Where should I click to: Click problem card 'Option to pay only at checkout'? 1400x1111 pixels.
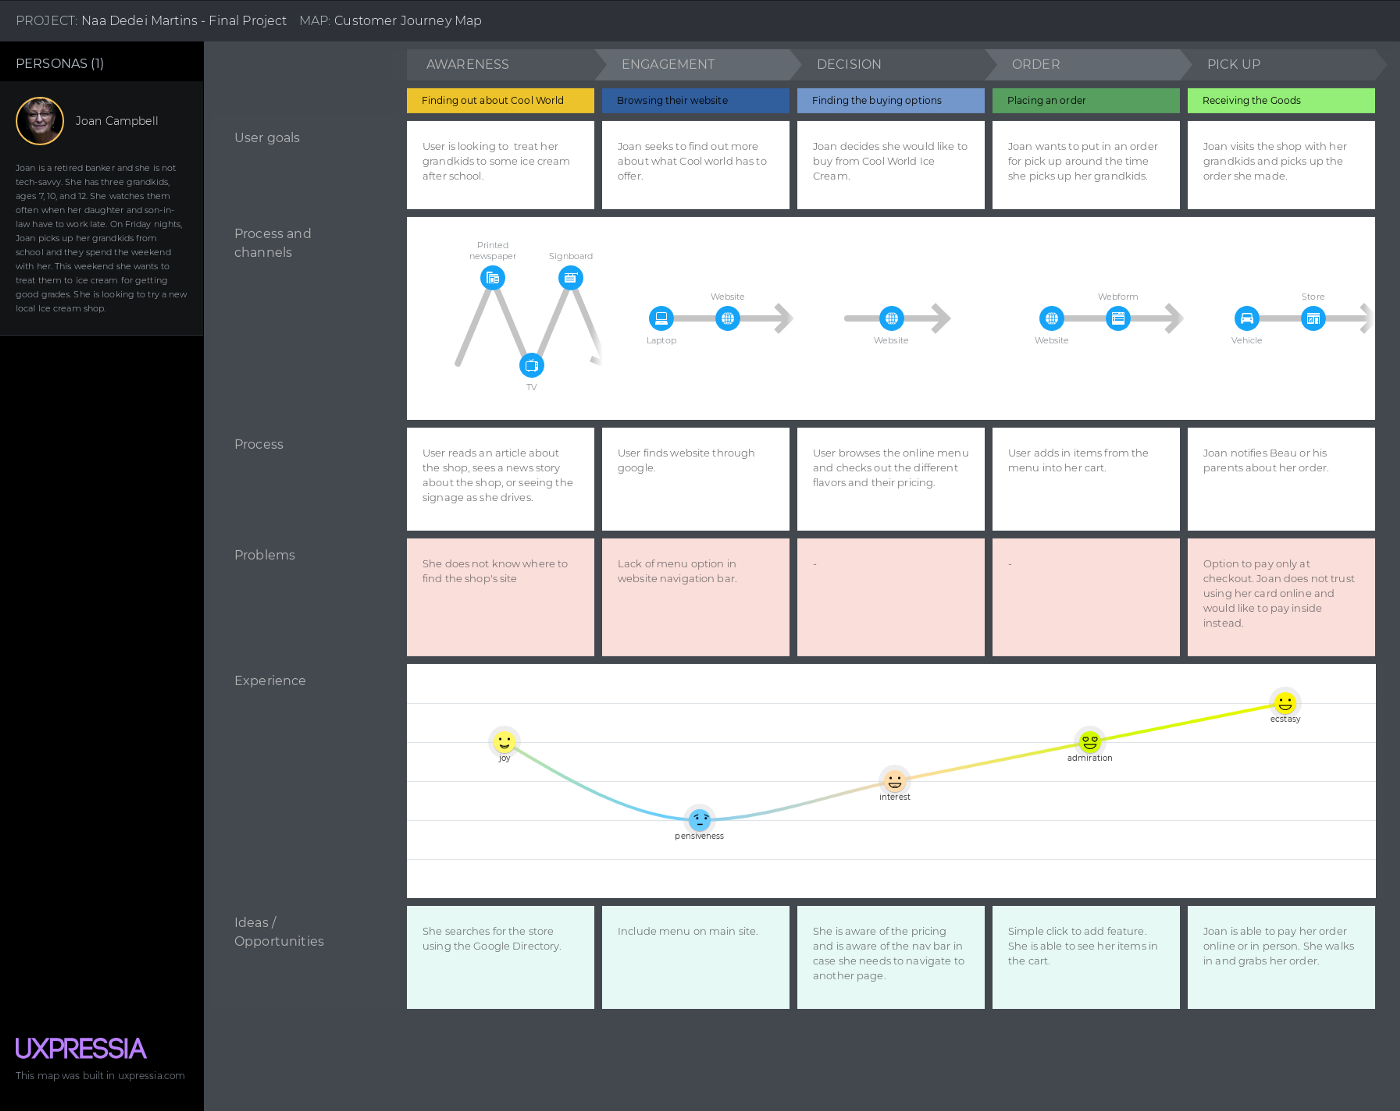(x=1281, y=597)
